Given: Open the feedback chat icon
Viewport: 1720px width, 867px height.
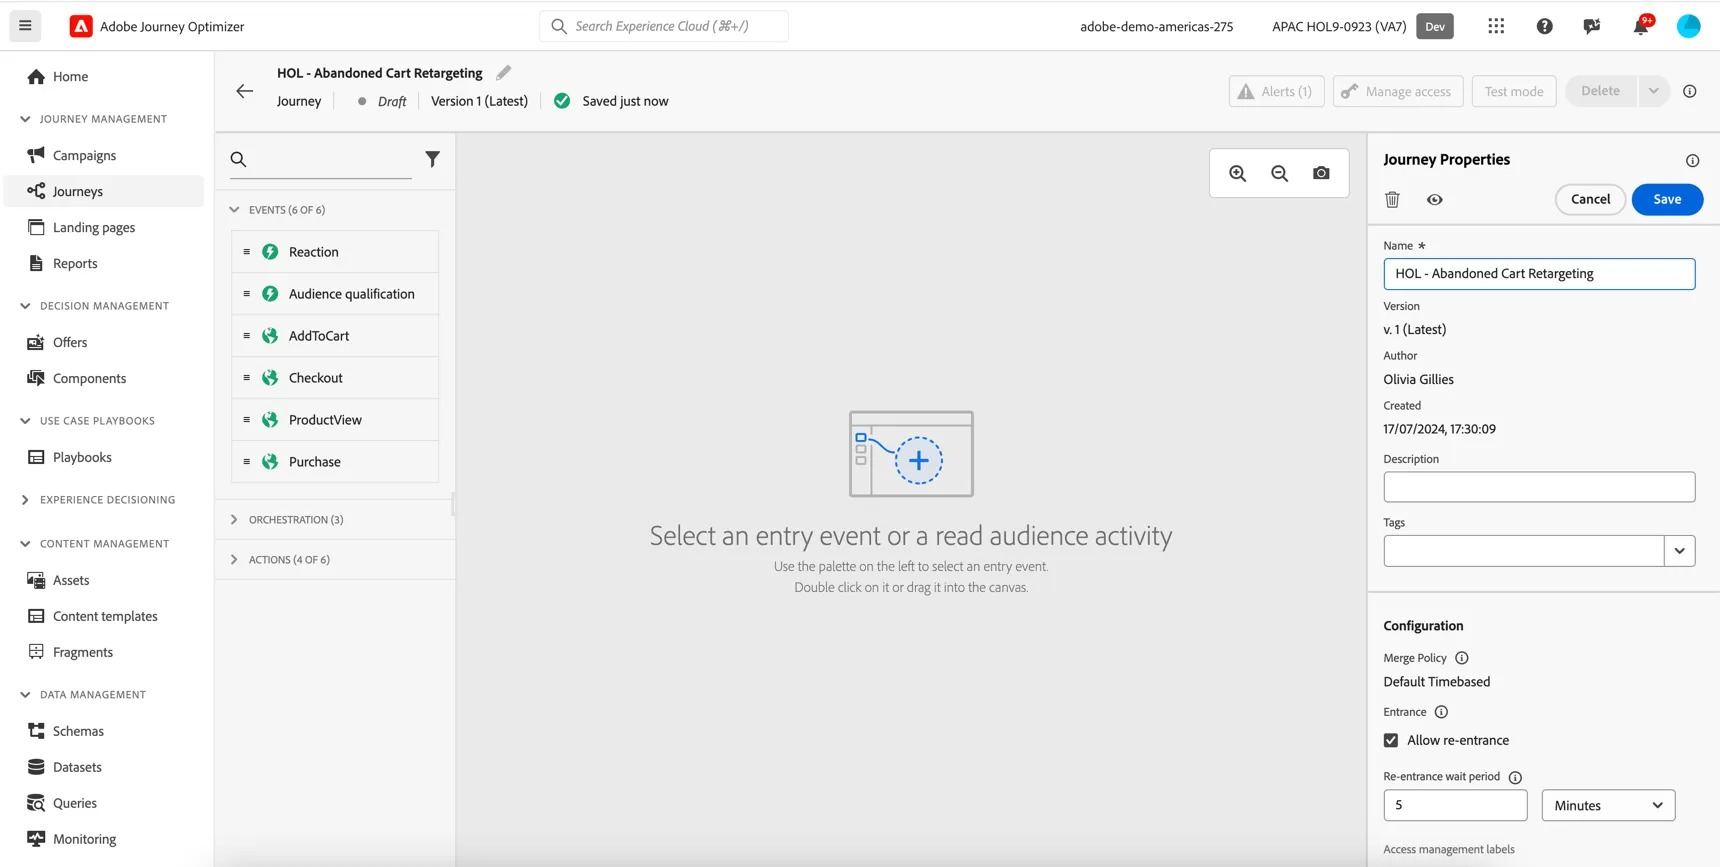Looking at the screenshot, I should [x=1592, y=26].
